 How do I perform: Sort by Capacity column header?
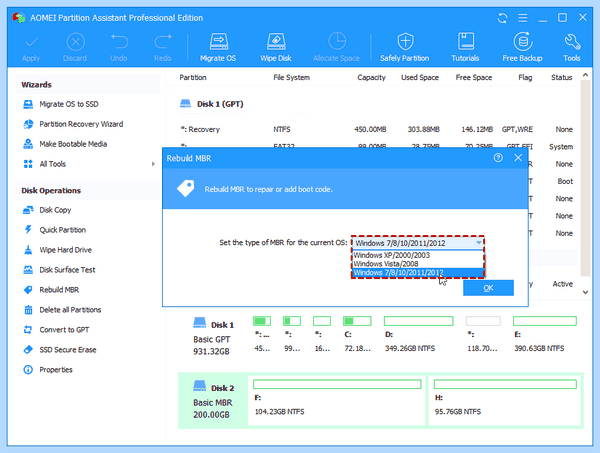point(371,77)
